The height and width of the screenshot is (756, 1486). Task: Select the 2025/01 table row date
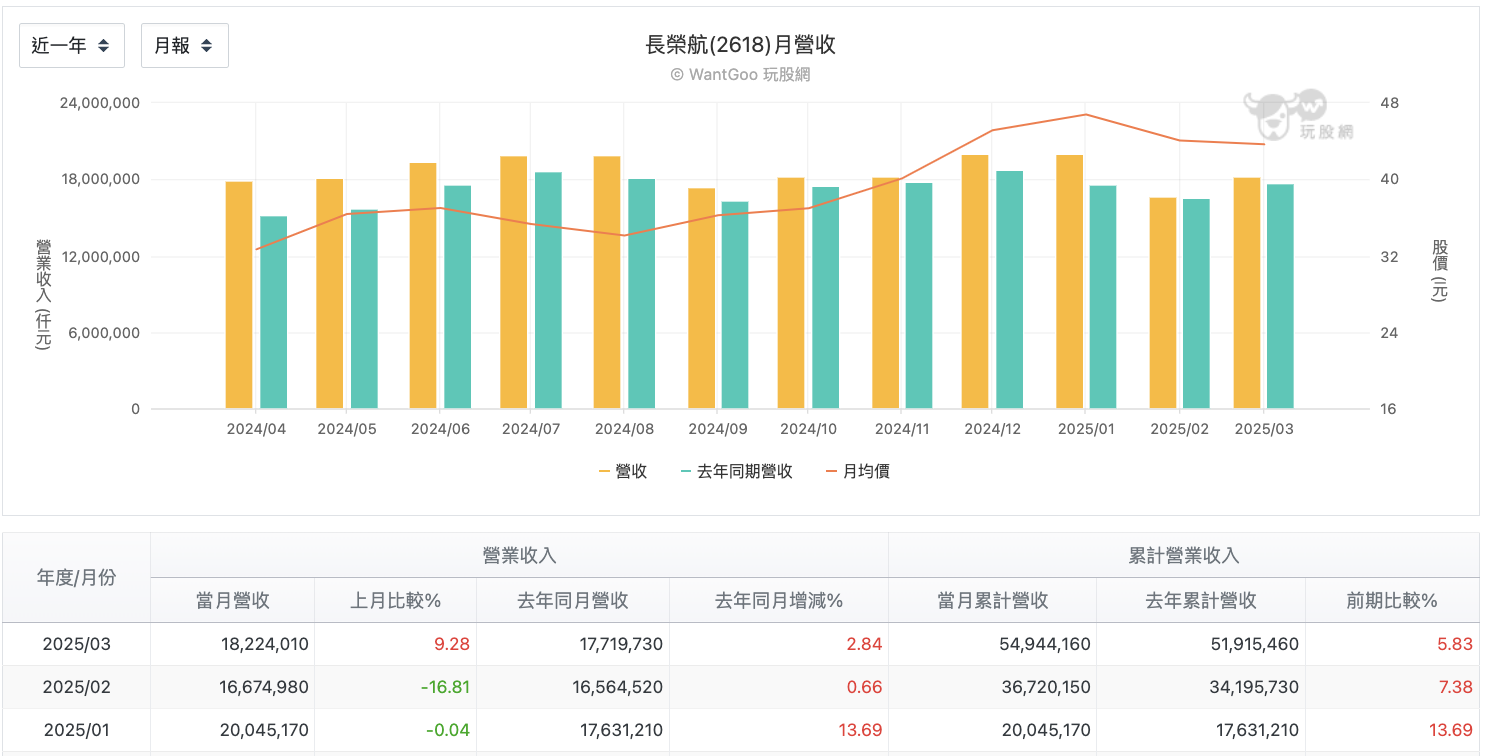click(77, 730)
